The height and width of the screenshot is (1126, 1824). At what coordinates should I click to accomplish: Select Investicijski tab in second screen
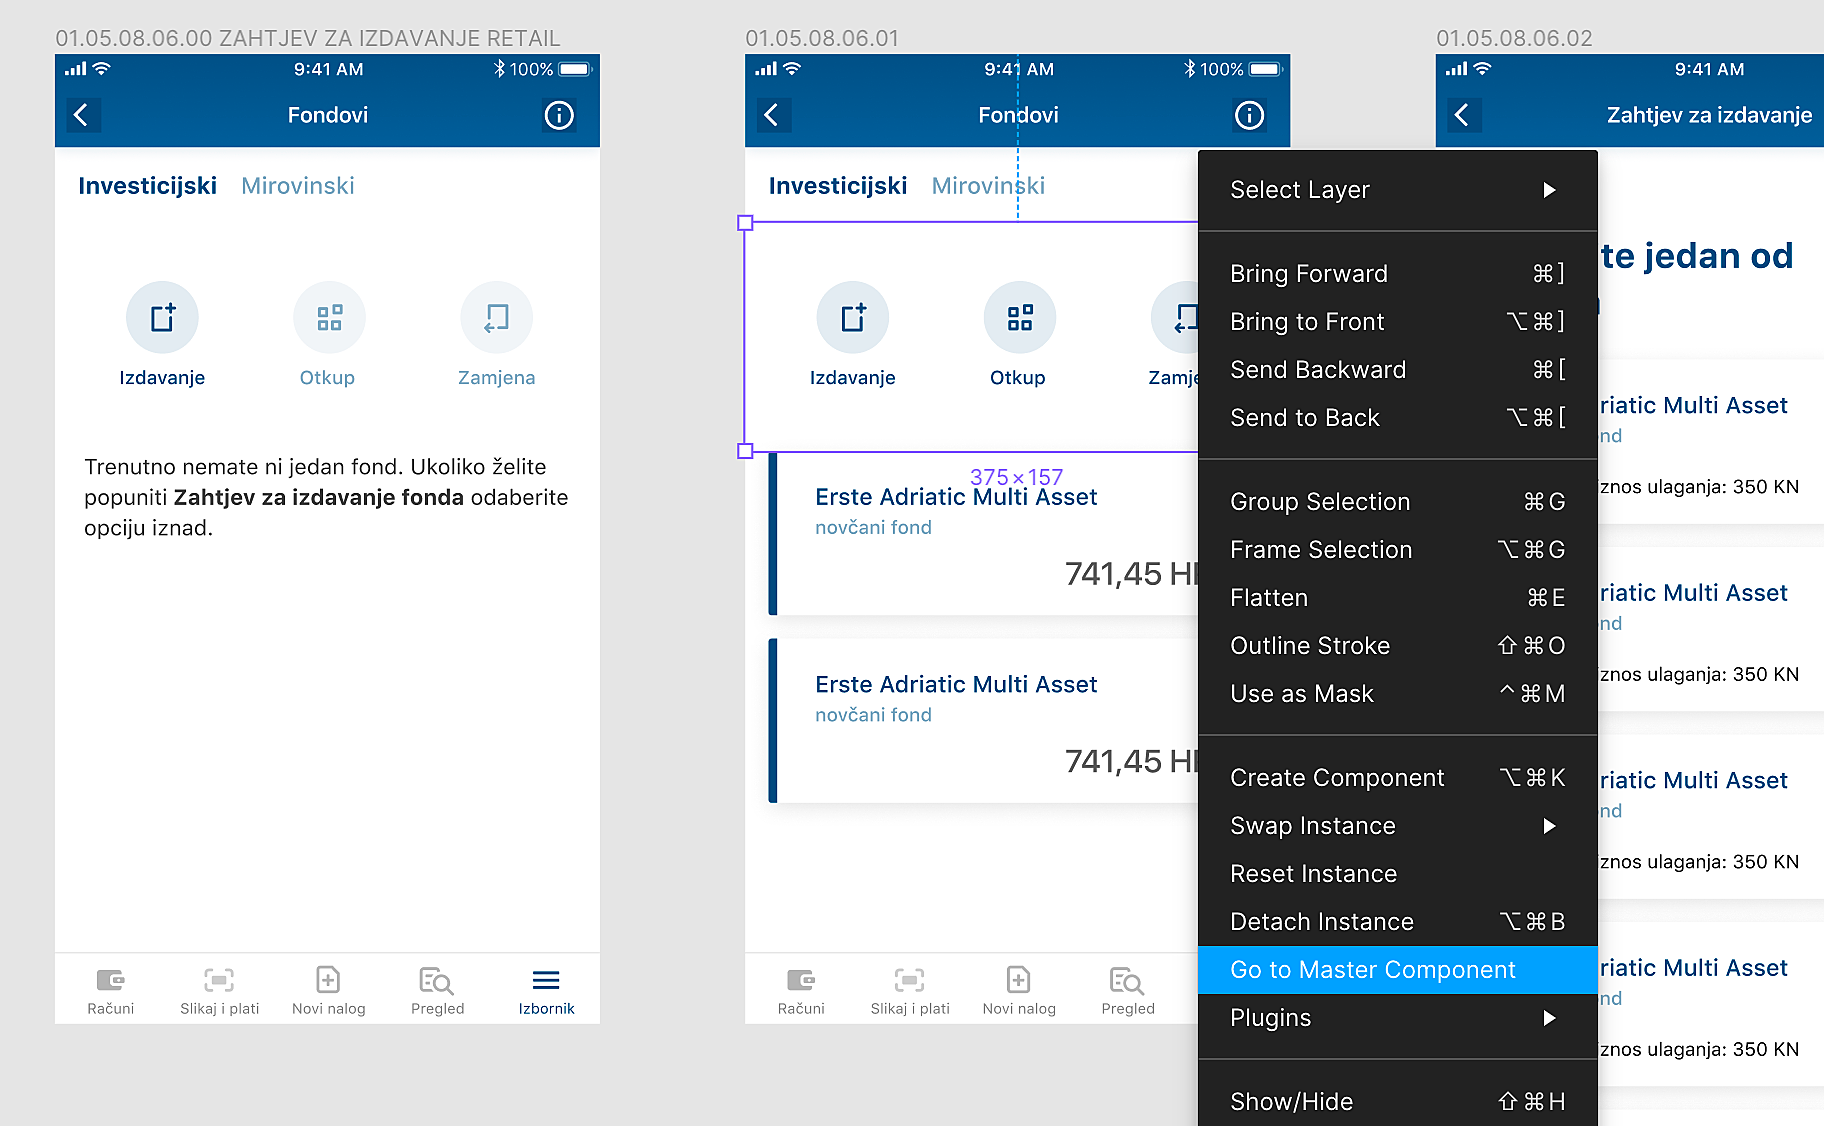click(x=837, y=186)
